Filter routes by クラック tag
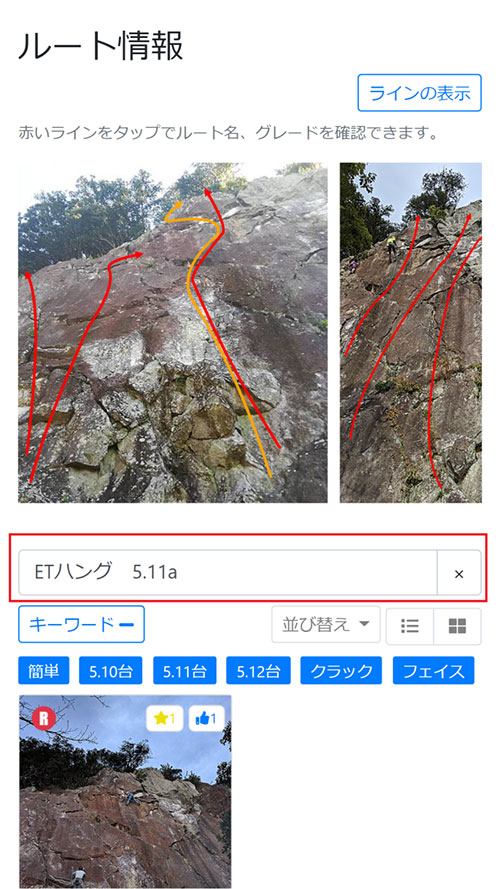The width and height of the screenshot is (500, 889). point(341,671)
